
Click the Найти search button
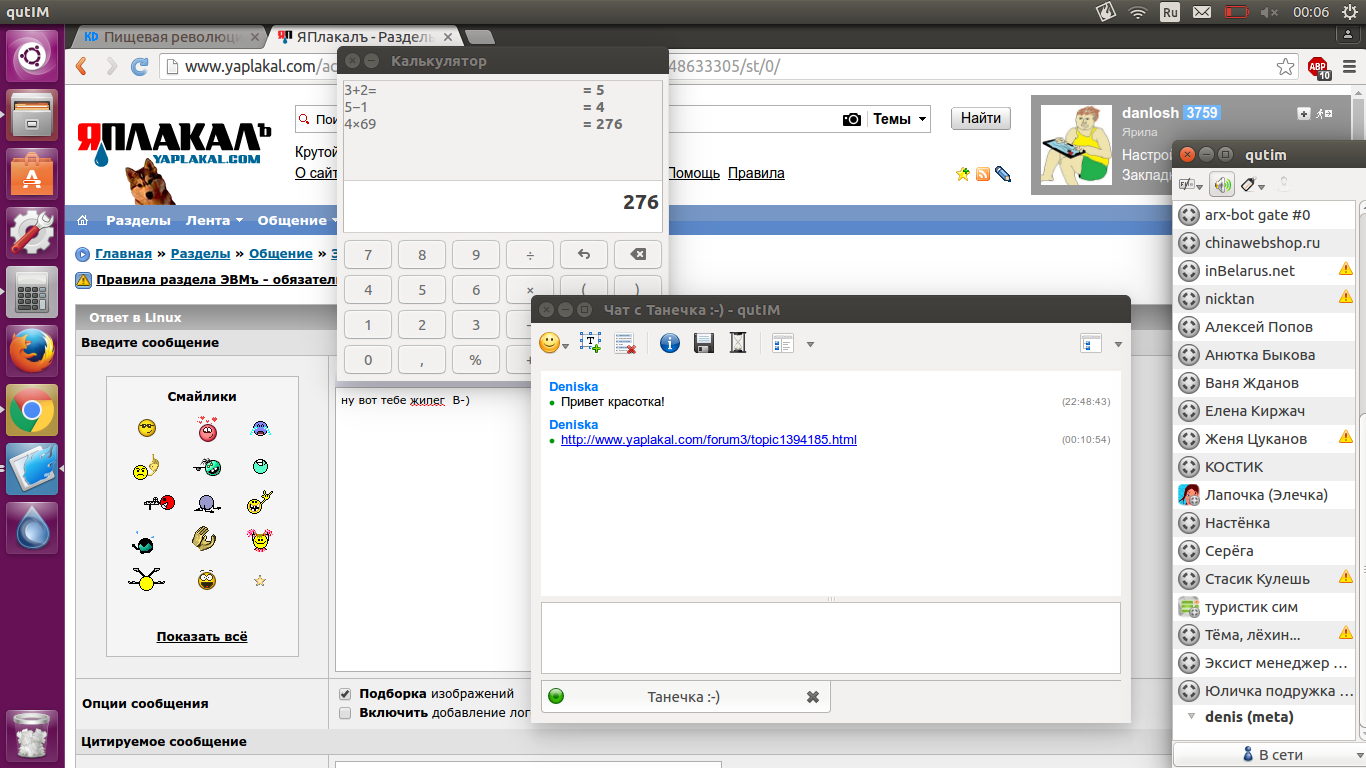(x=981, y=118)
